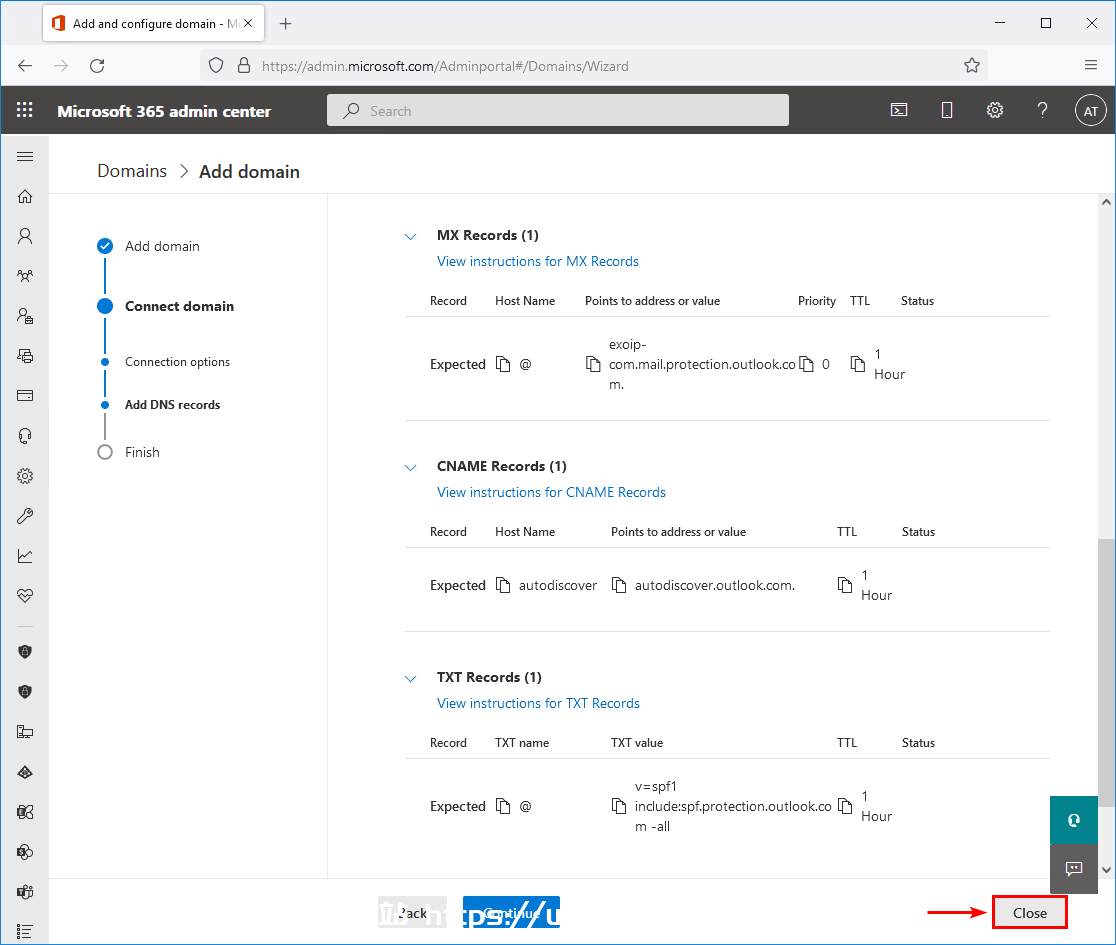
Task: Open header Settings gear
Action: pyautogui.click(x=995, y=110)
